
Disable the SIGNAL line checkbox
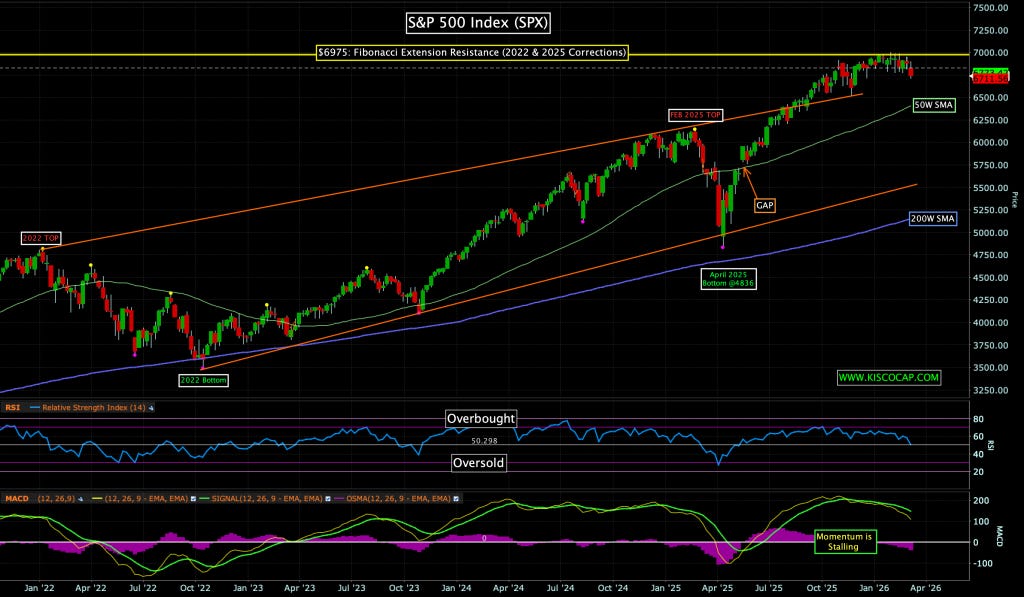tap(327, 497)
